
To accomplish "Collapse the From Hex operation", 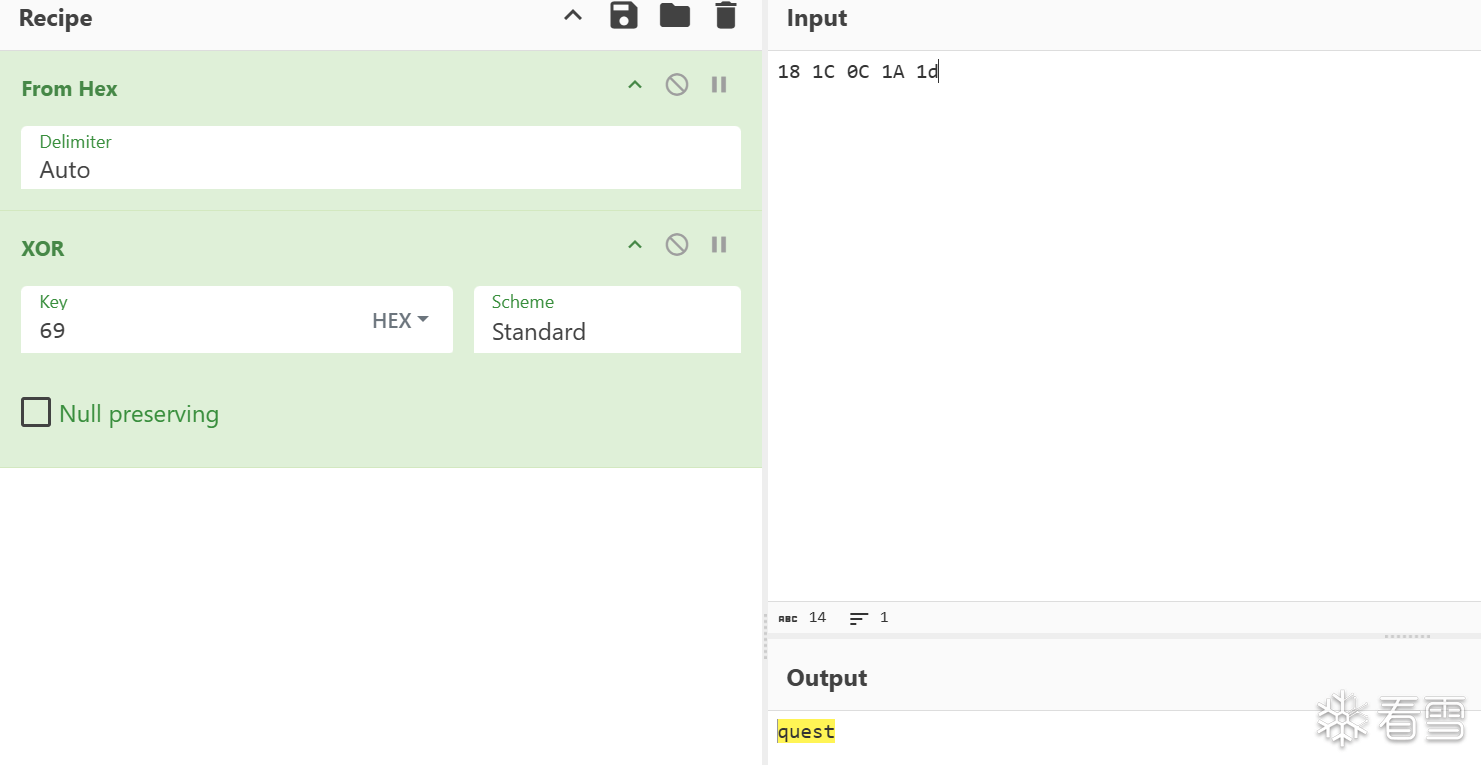I will point(635,85).
